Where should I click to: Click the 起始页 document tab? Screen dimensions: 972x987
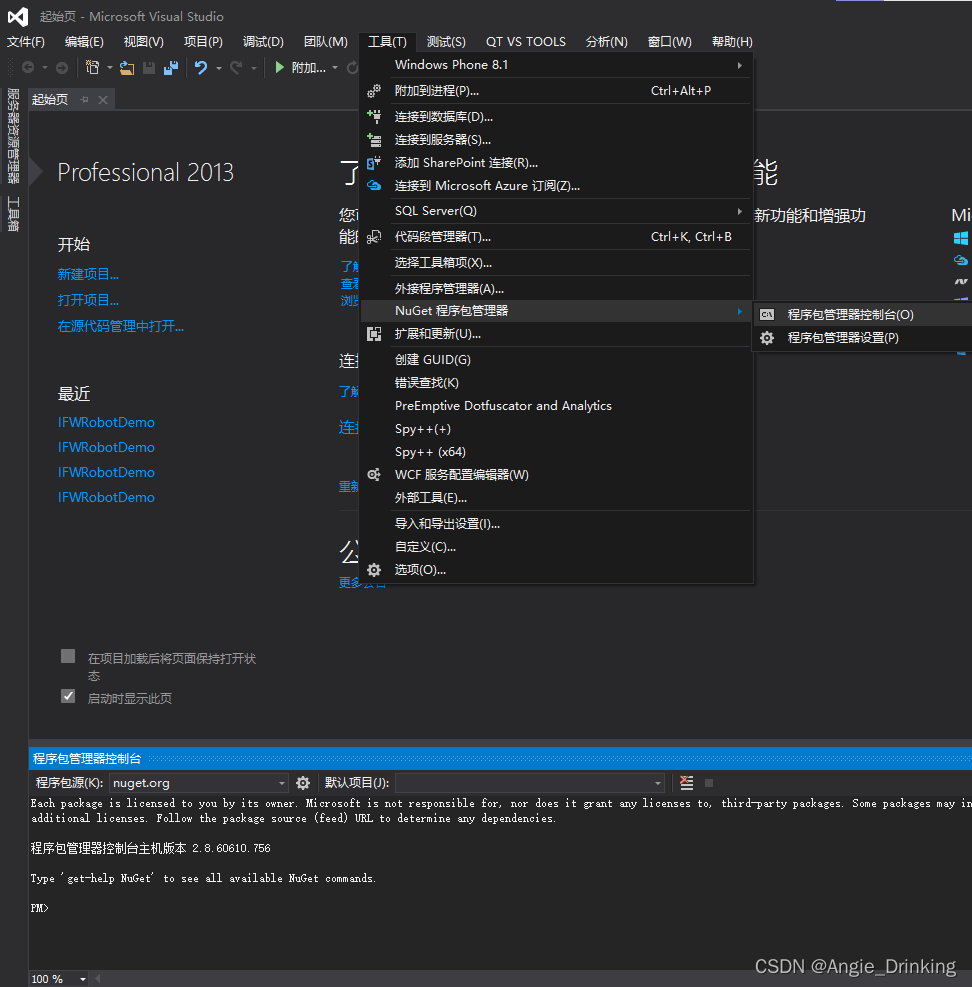pos(50,99)
